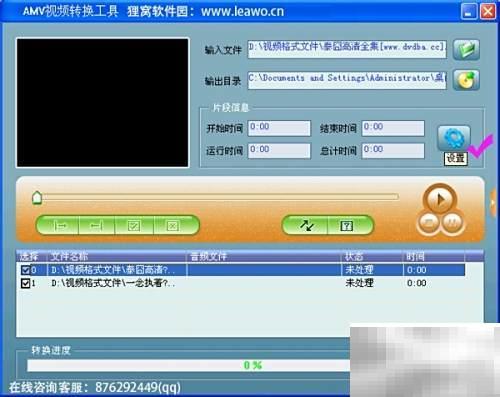The width and height of the screenshot is (500, 397).
Task: Choose output directory disc icon
Action: [x=466, y=80]
